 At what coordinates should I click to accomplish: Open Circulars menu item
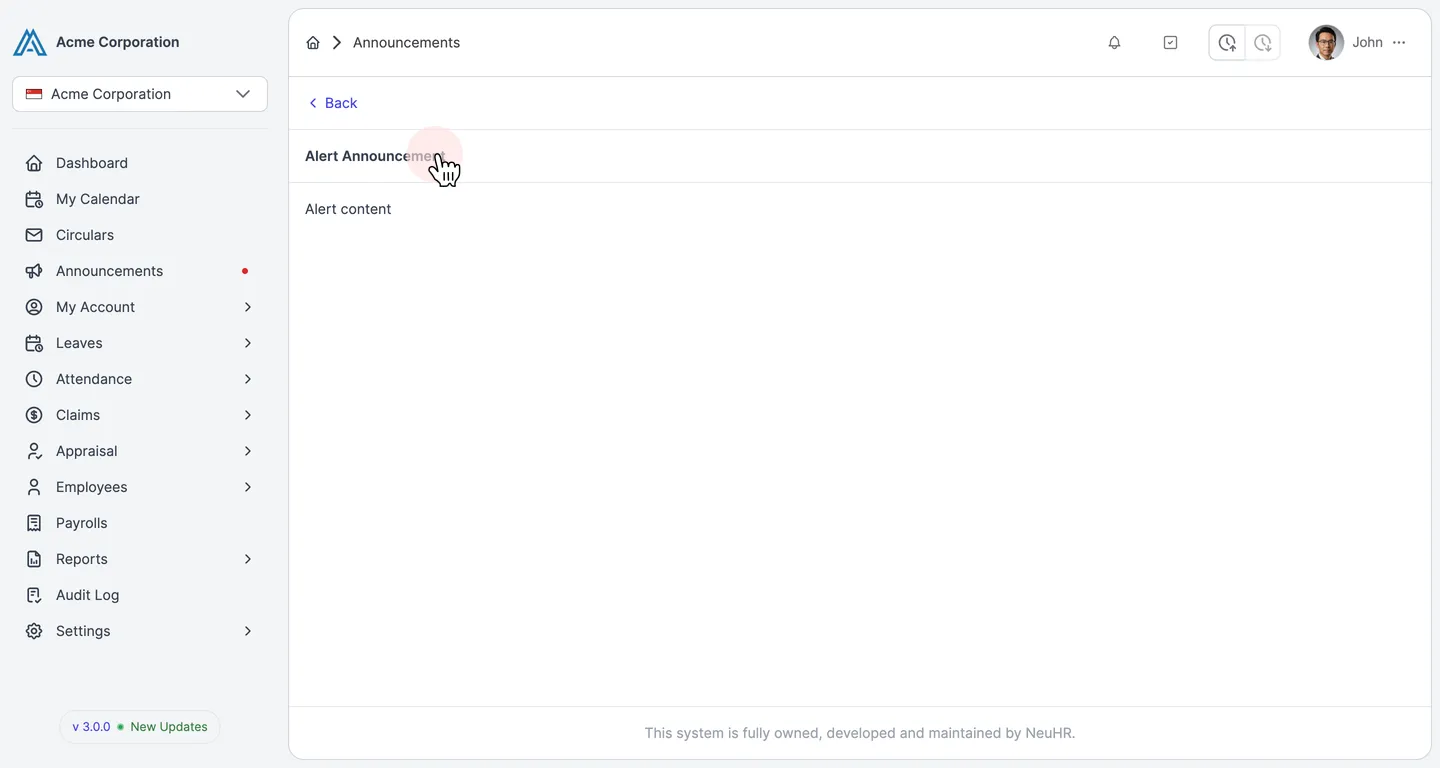coord(140,235)
